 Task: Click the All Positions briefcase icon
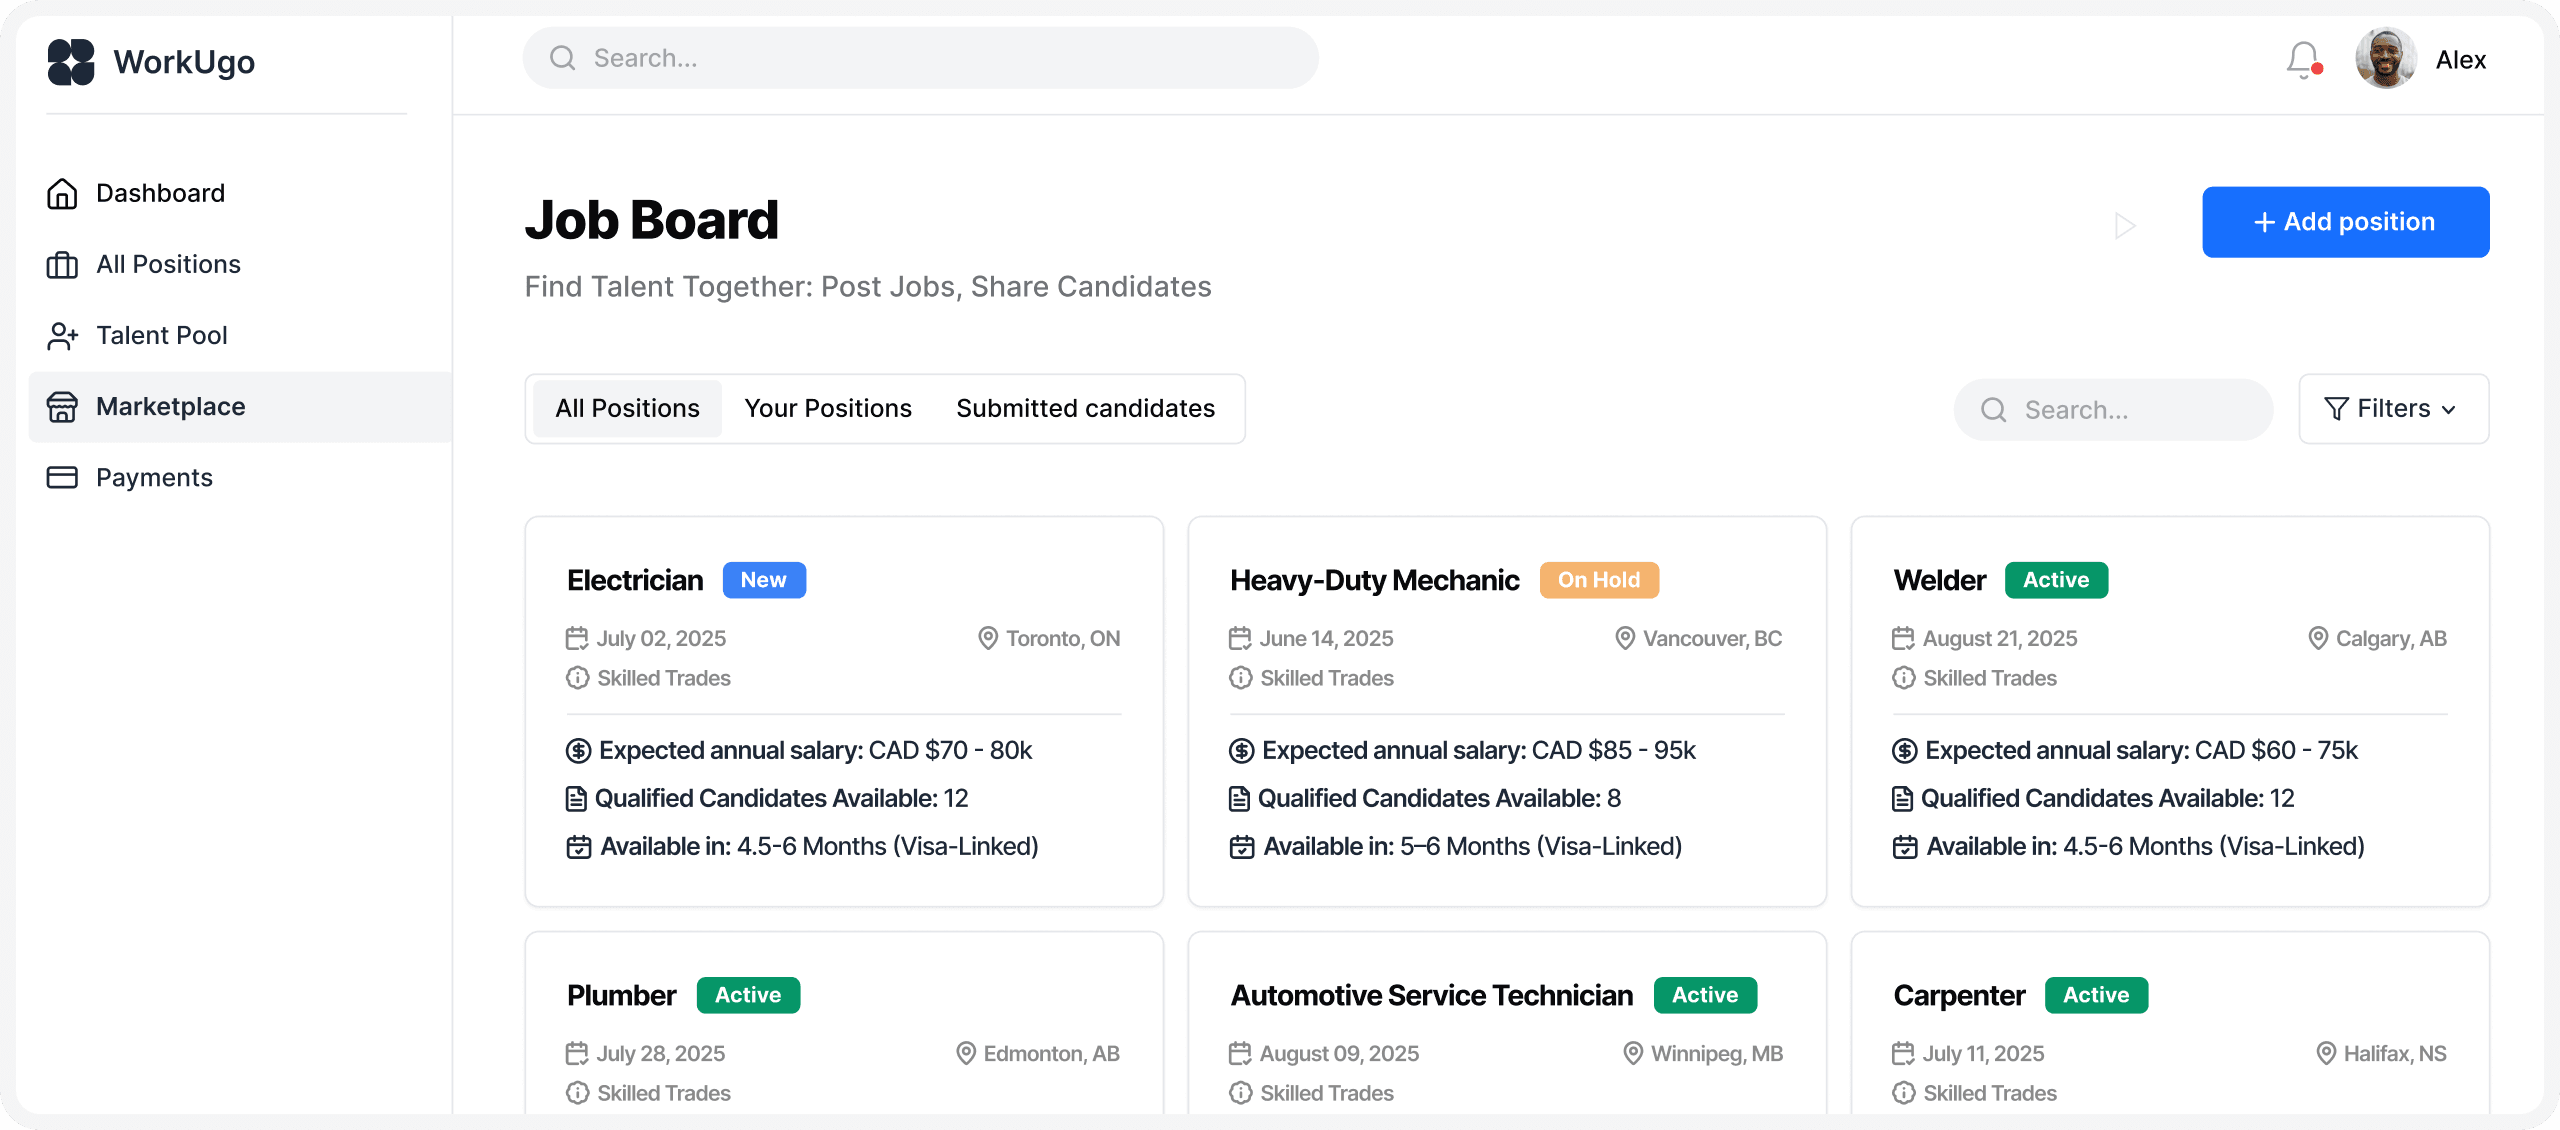[62, 265]
